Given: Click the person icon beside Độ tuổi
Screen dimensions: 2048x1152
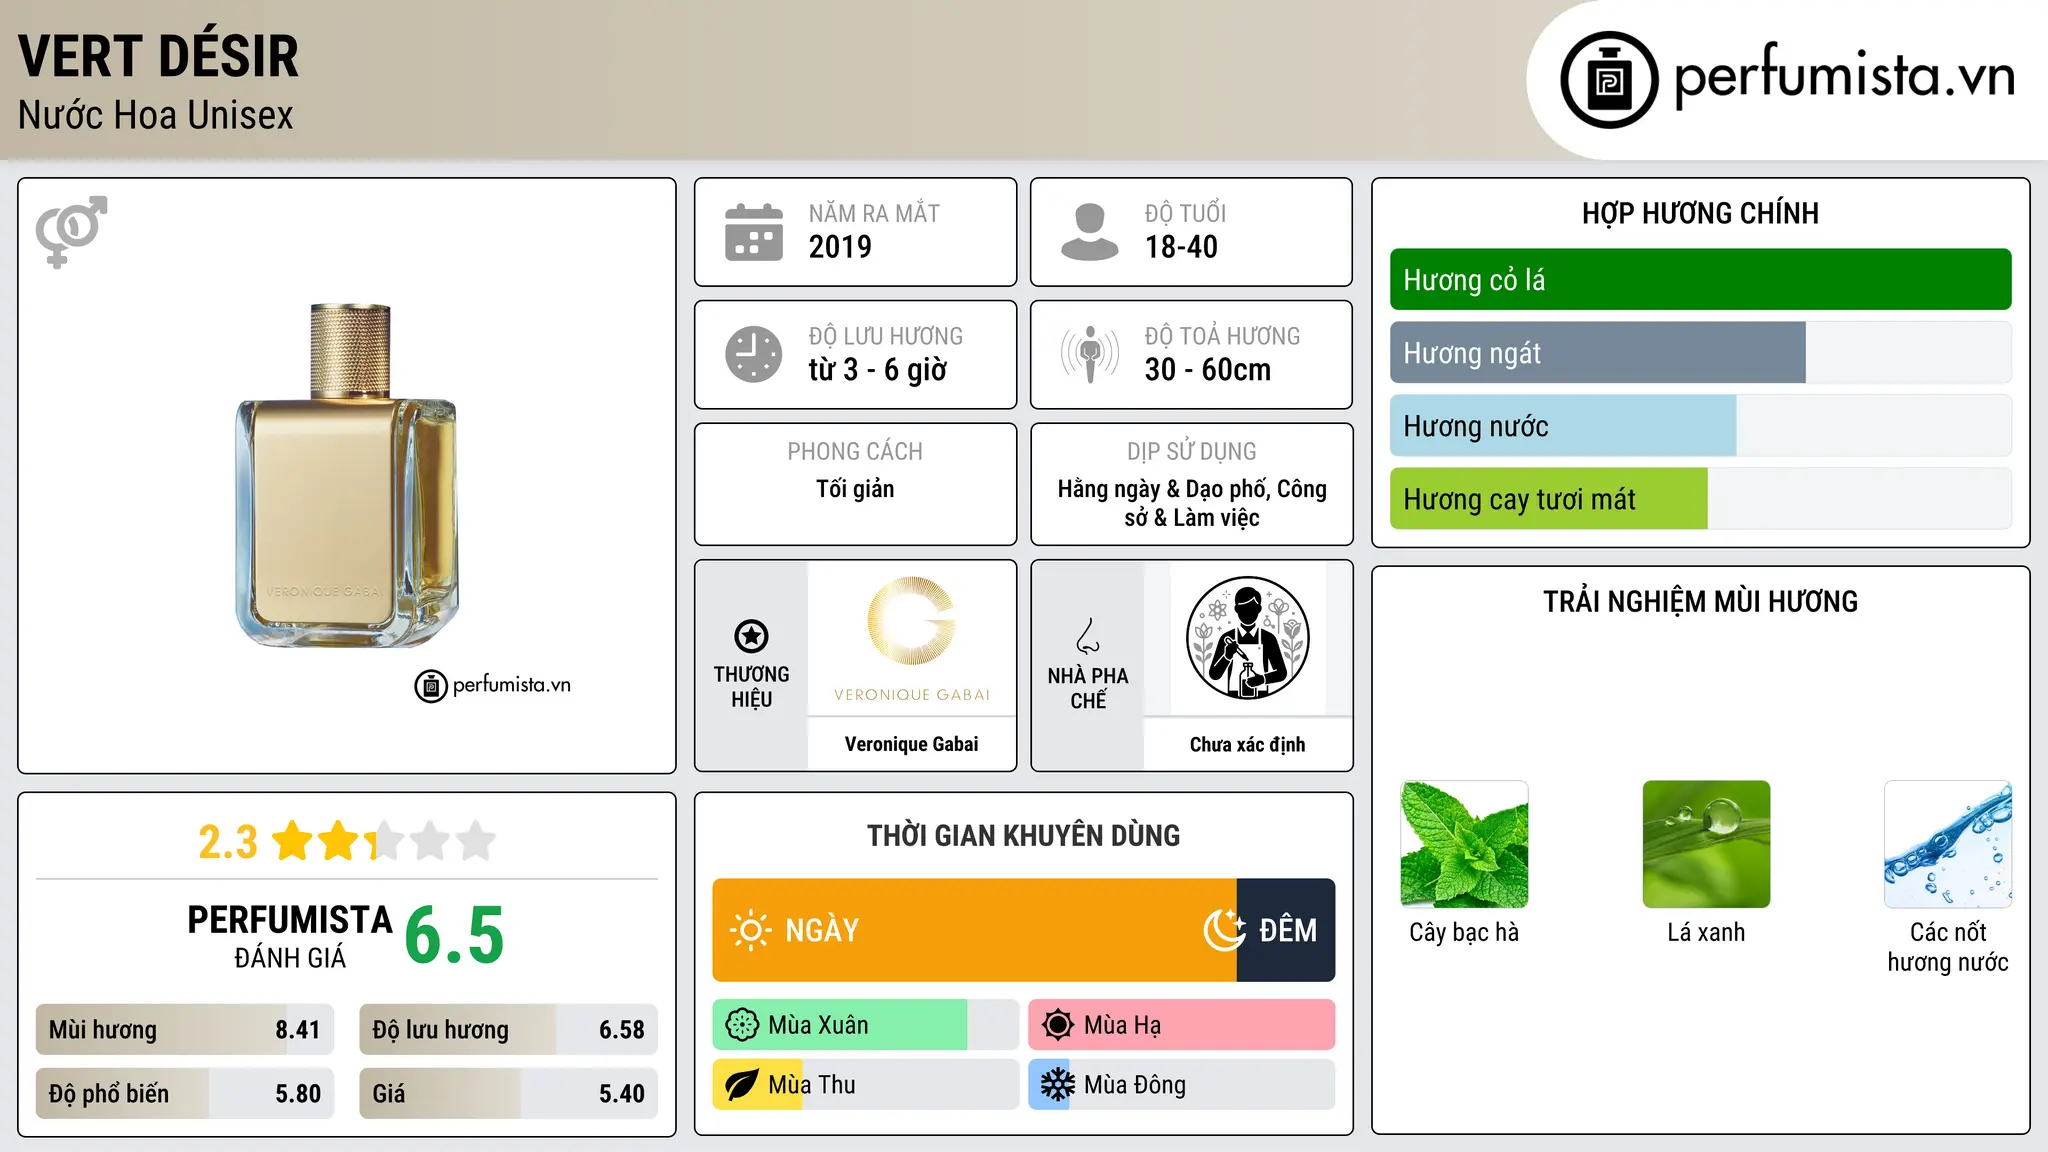Looking at the screenshot, I should pos(1089,232).
